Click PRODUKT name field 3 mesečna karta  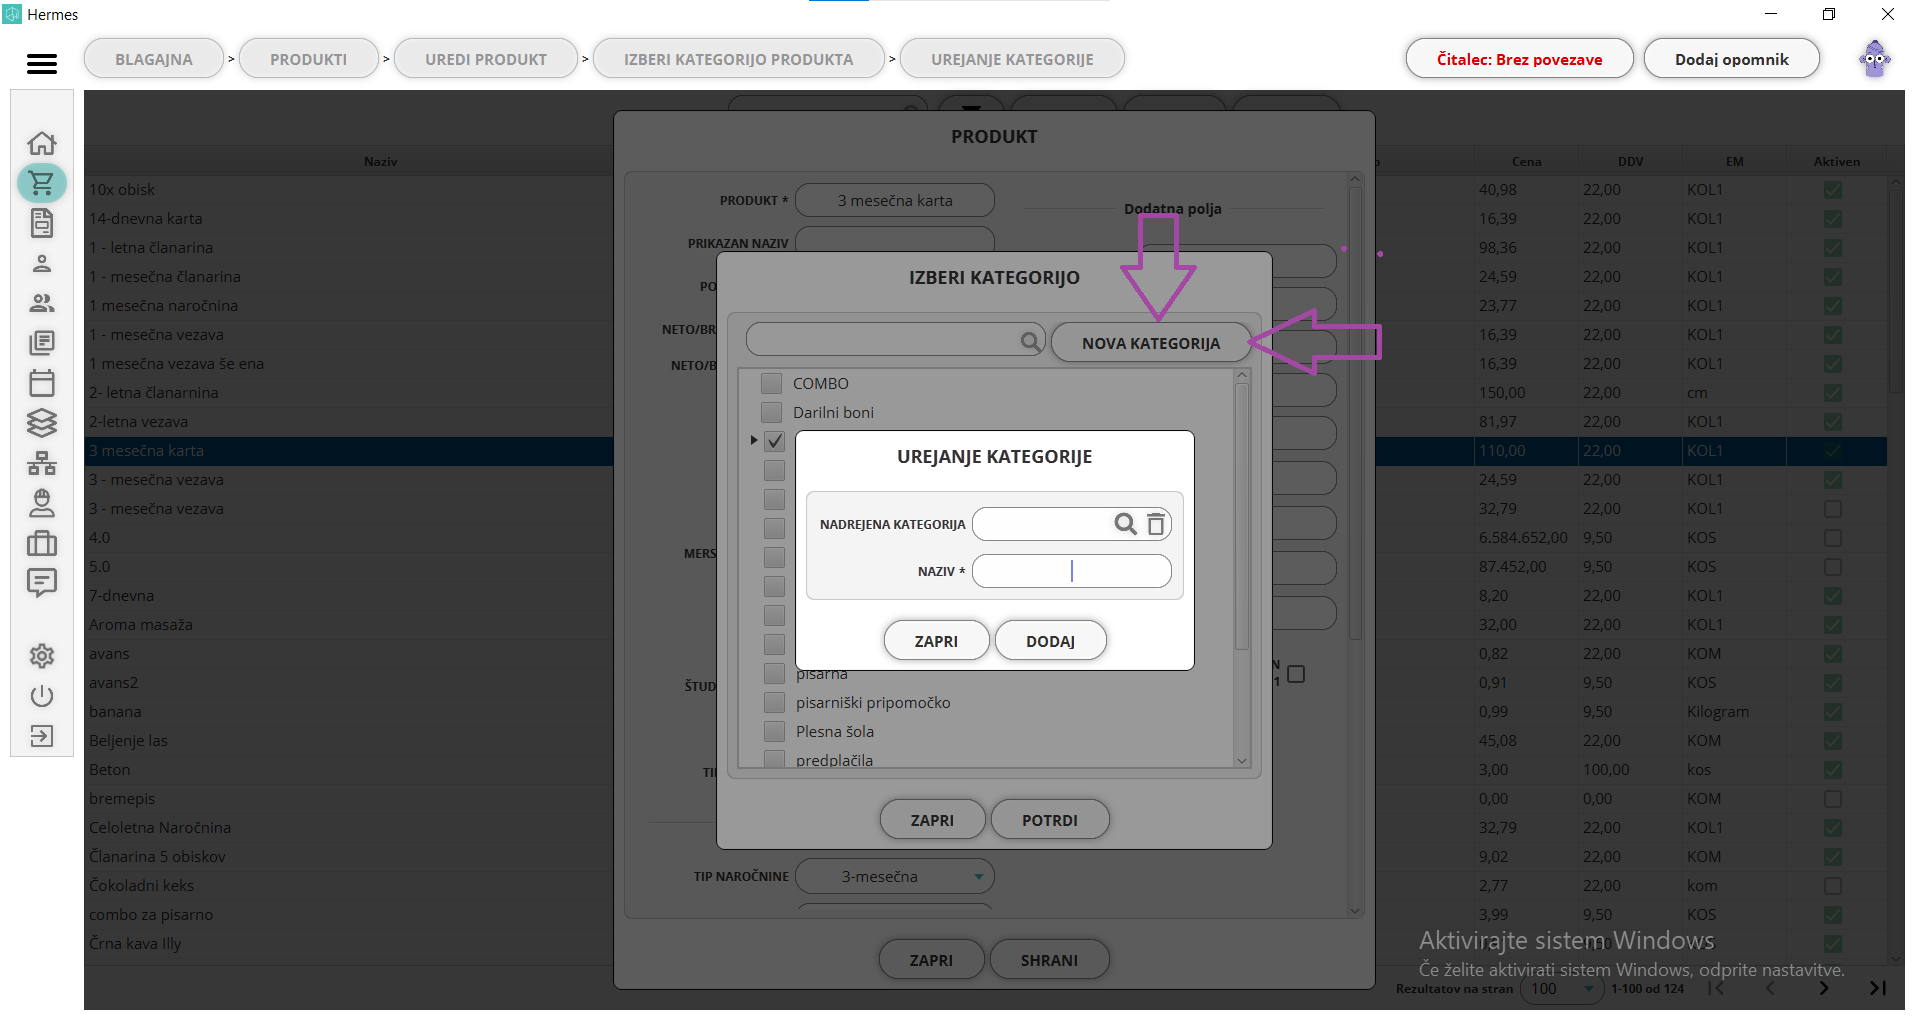pyautogui.click(x=895, y=200)
